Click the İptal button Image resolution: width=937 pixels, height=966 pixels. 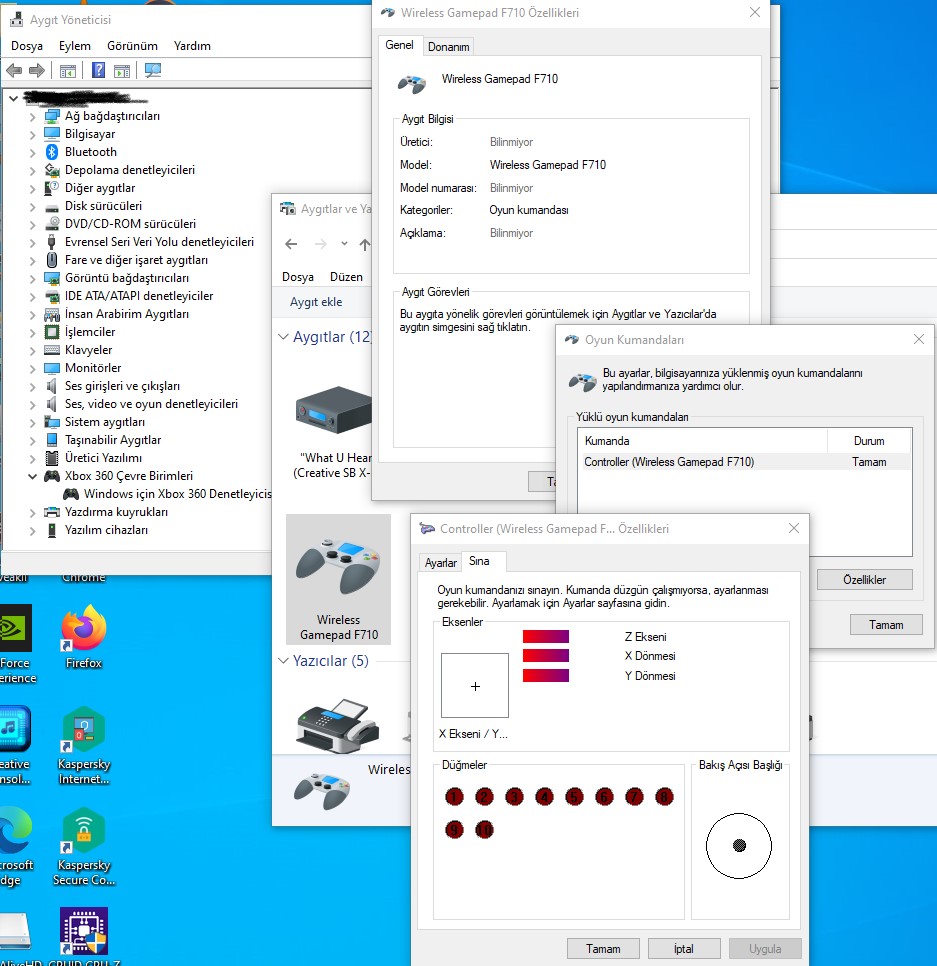(684, 949)
